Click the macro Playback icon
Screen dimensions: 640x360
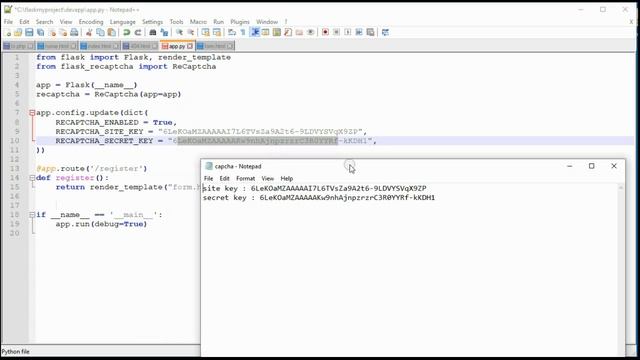348,32
